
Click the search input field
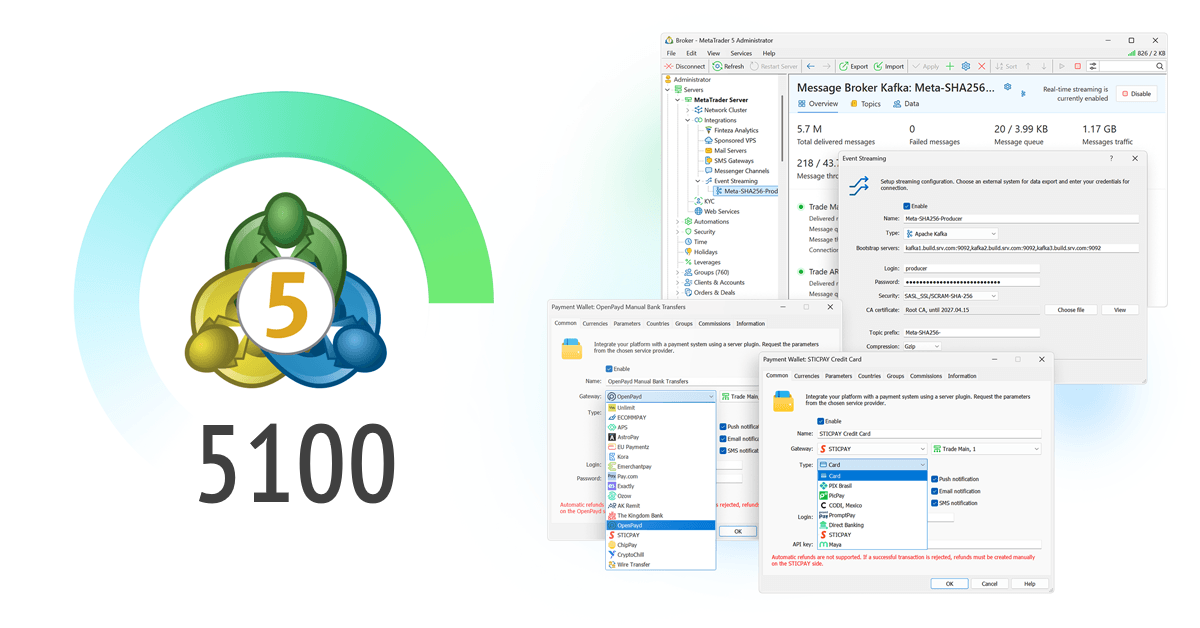pyautogui.click(x=1128, y=66)
